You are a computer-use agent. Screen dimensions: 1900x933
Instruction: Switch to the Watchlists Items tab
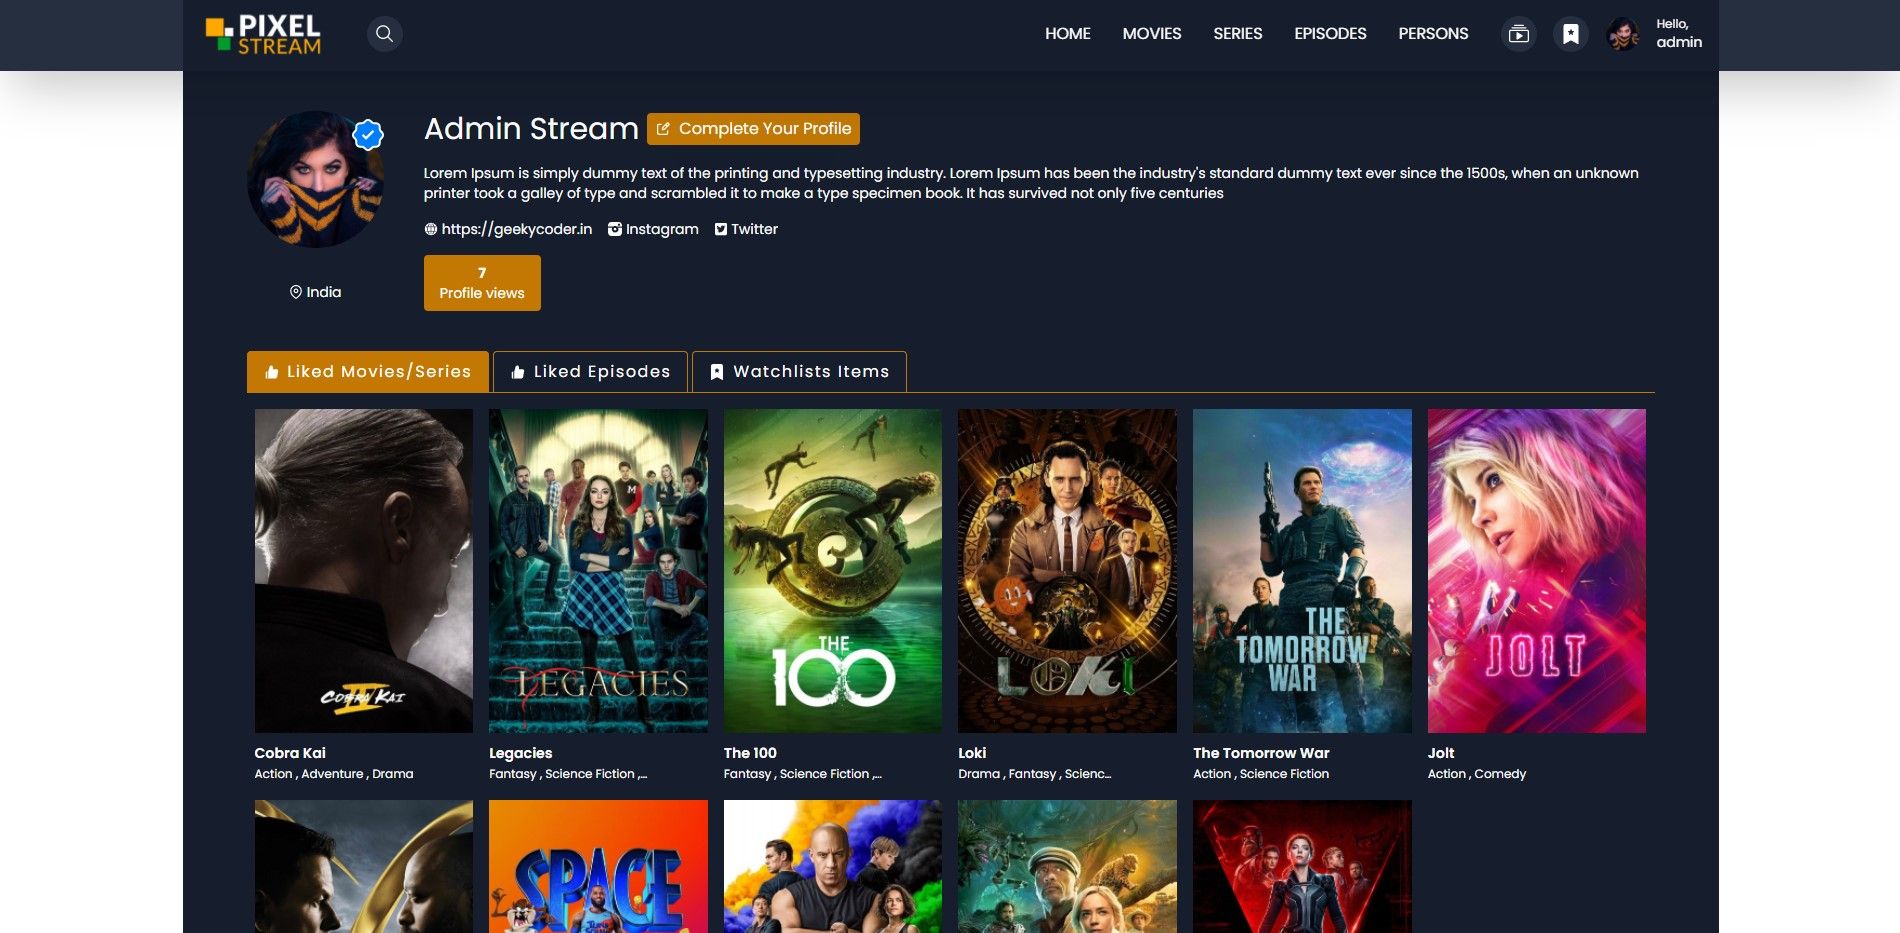tap(799, 372)
